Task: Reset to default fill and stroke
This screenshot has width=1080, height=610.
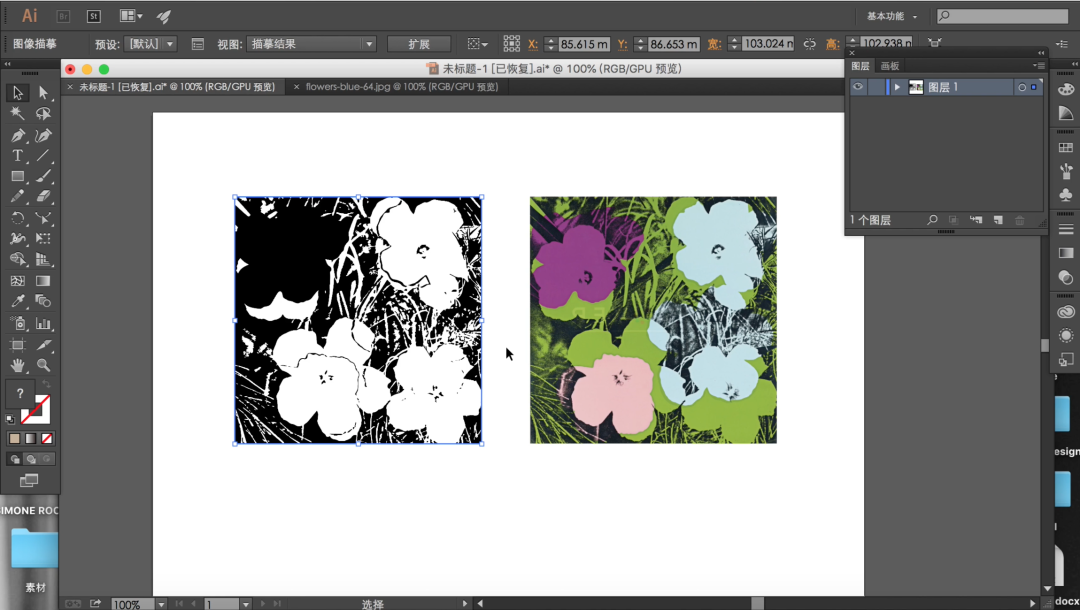Action: tap(10, 419)
